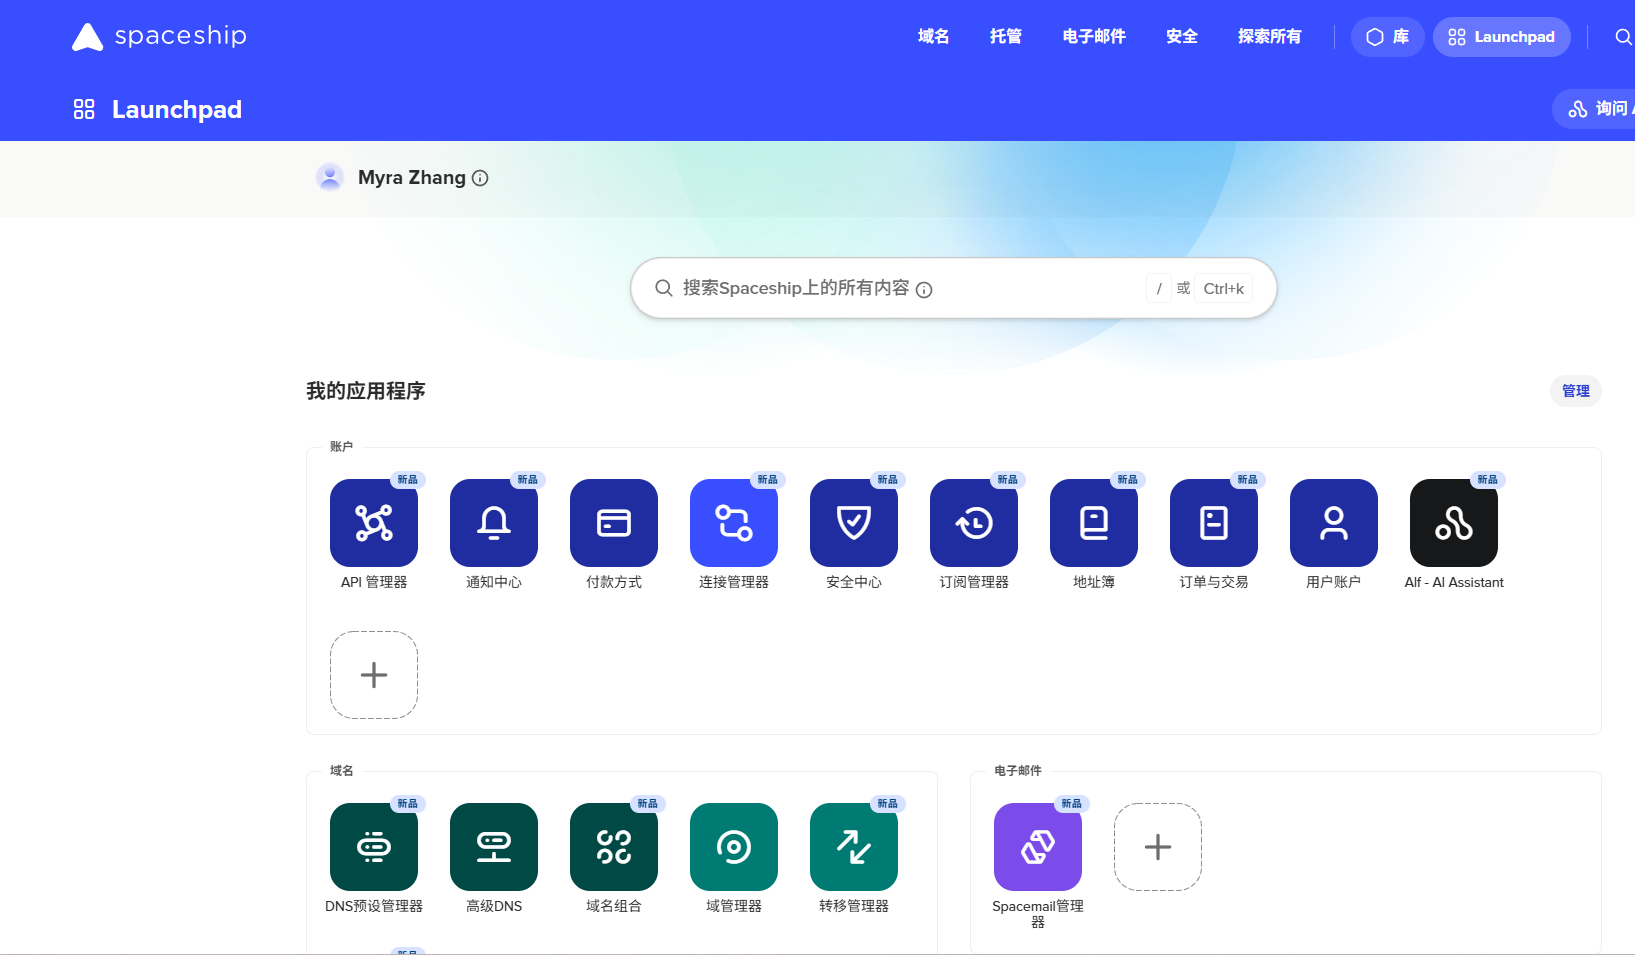This screenshot has height=955, width=1635.
Task: Launch Alf - AI Assistant app
Action: click(1454, 523)
